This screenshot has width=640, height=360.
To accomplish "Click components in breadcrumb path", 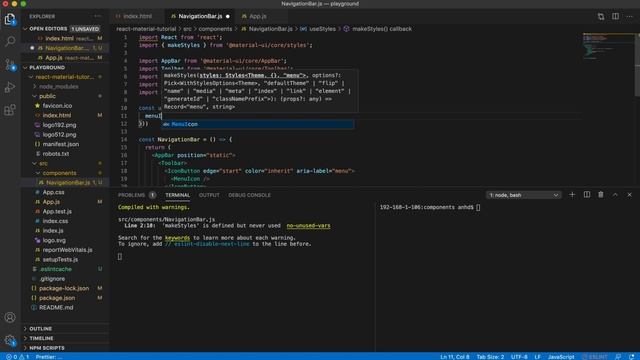I will tap(215, 29).
